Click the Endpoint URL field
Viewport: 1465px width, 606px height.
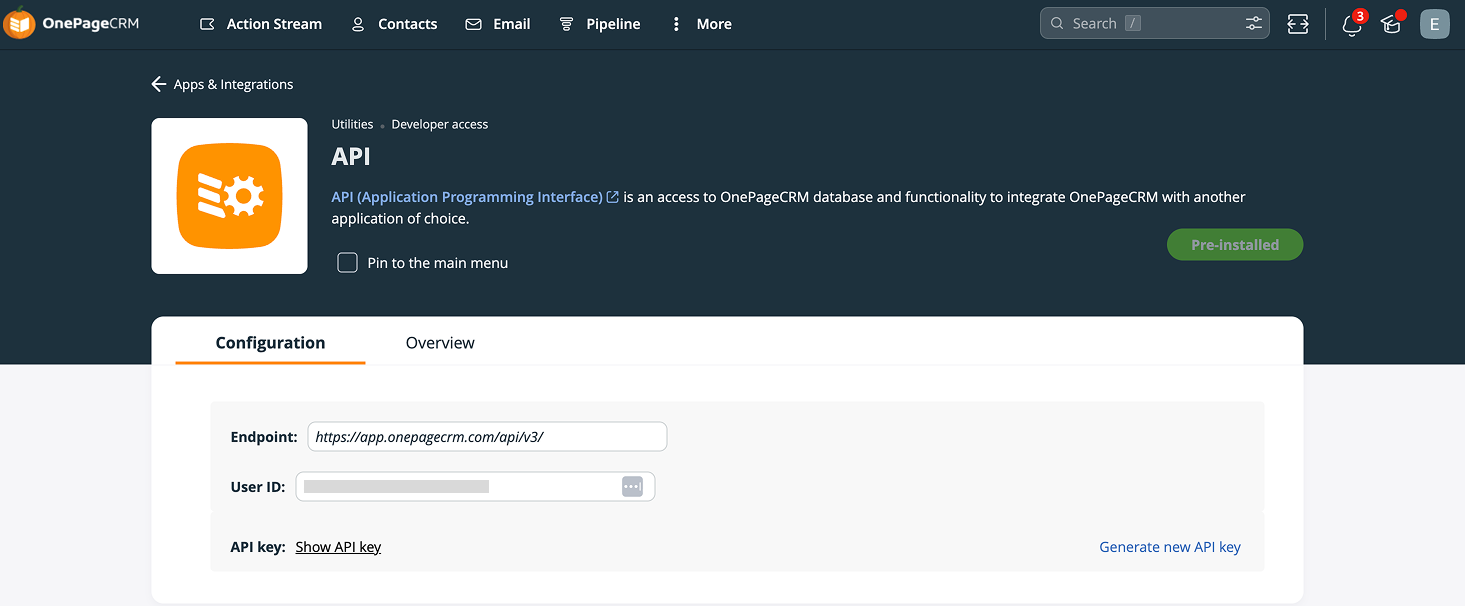[x=487, y=437]
